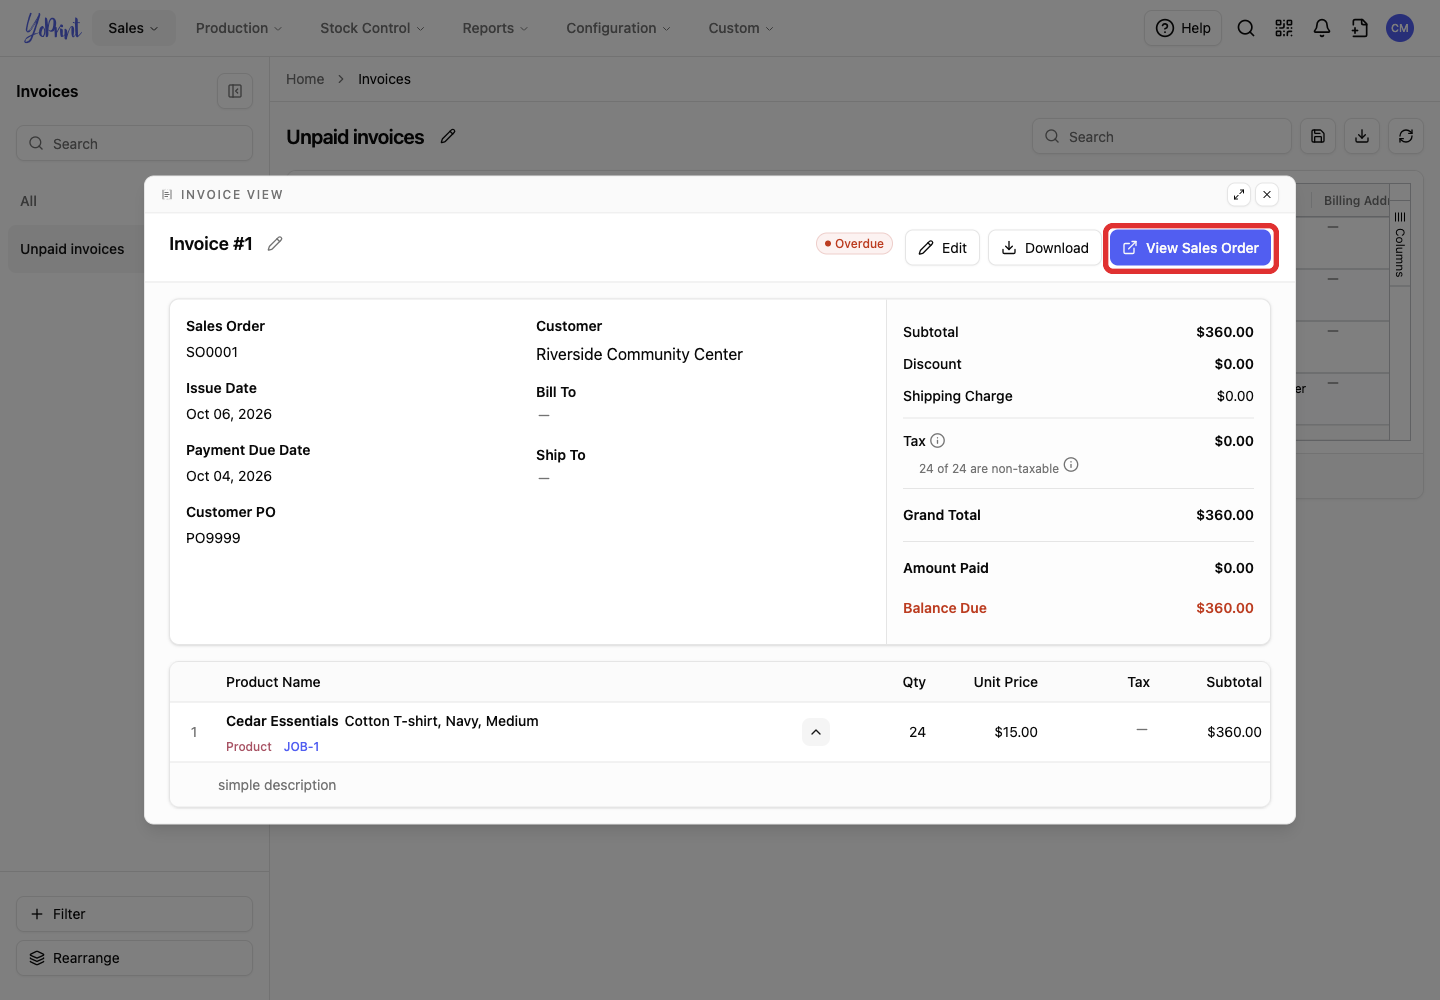Viewport: 1440px width, 1000px height.
Task: Click pencil icon beside Invoice #1
Action: point(275,244)
